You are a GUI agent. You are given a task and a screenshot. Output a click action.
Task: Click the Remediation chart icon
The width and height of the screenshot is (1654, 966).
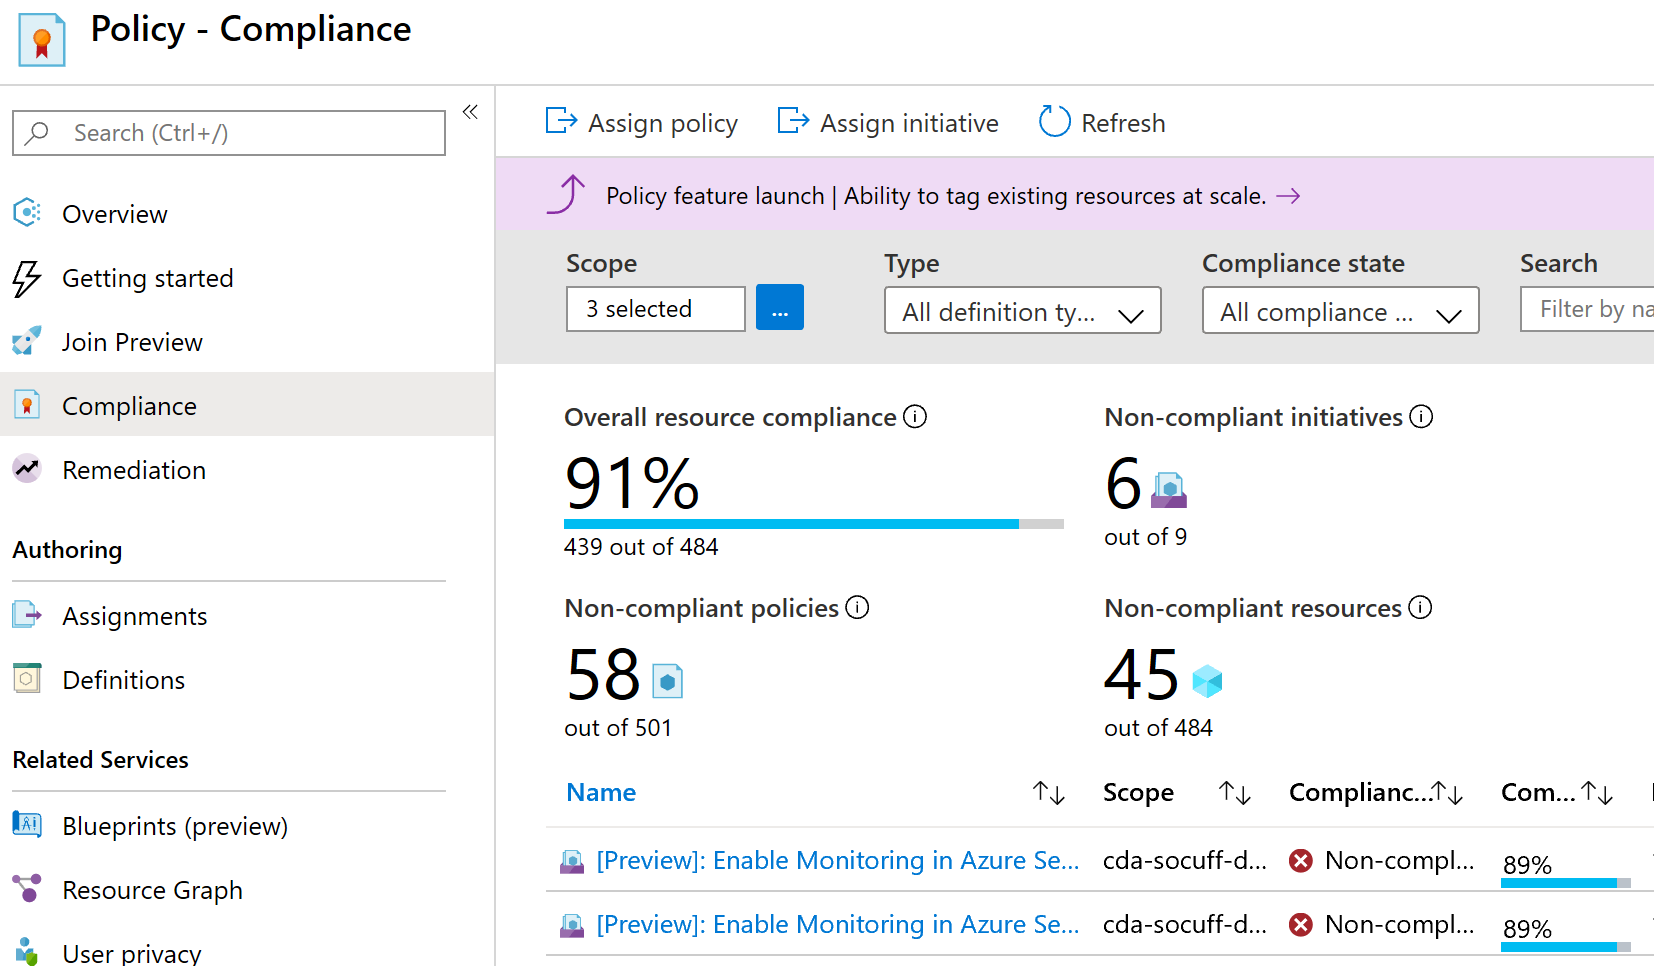click(x=27, y=468)
